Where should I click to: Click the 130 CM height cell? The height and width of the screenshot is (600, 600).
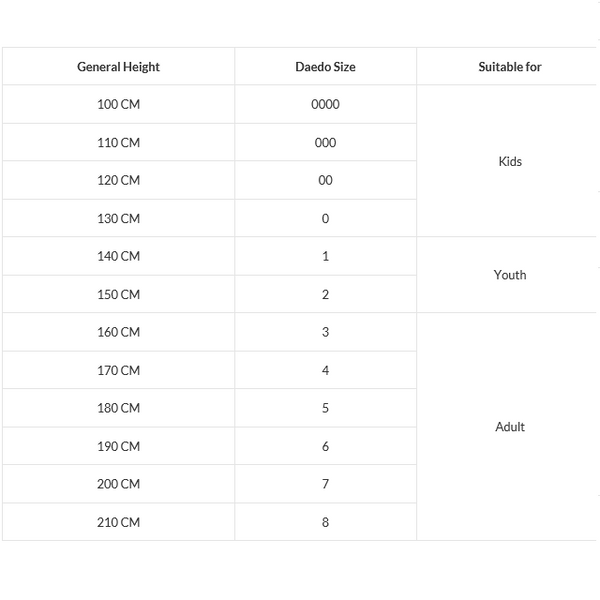tap(118, 218)
